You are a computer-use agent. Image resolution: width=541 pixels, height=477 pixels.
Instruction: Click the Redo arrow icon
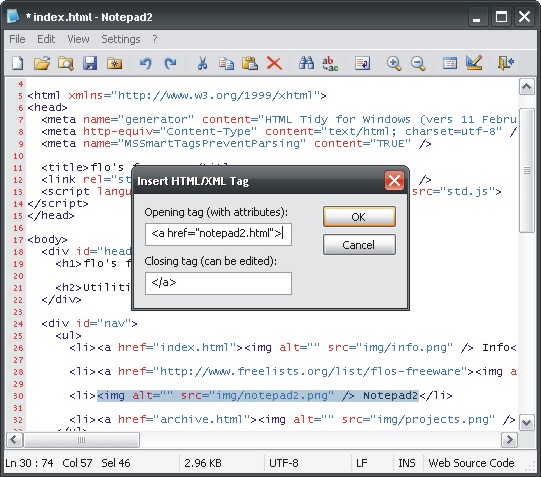[170, 63]
